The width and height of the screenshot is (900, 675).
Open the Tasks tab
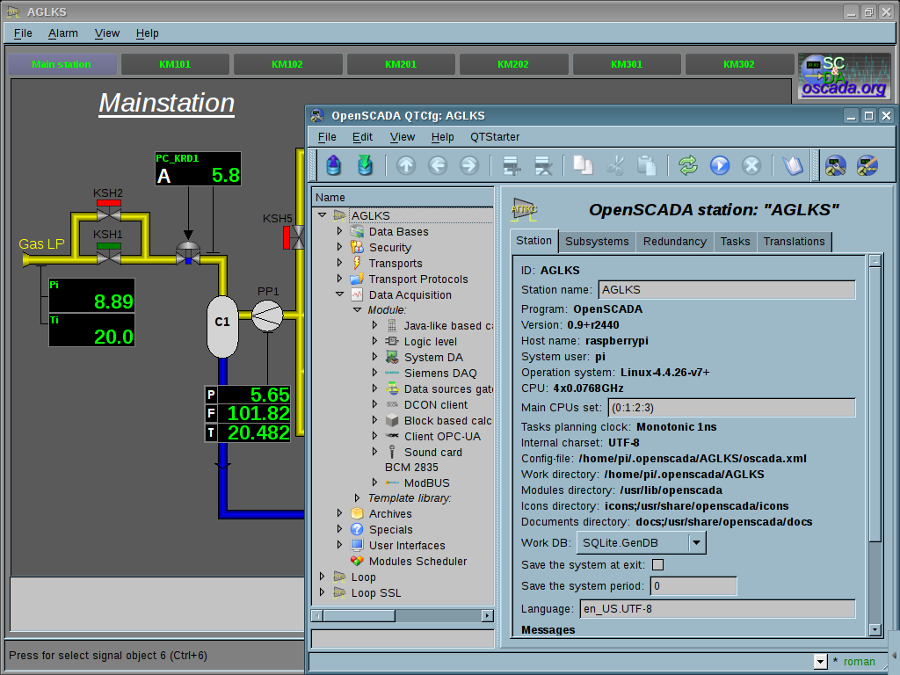735,241
